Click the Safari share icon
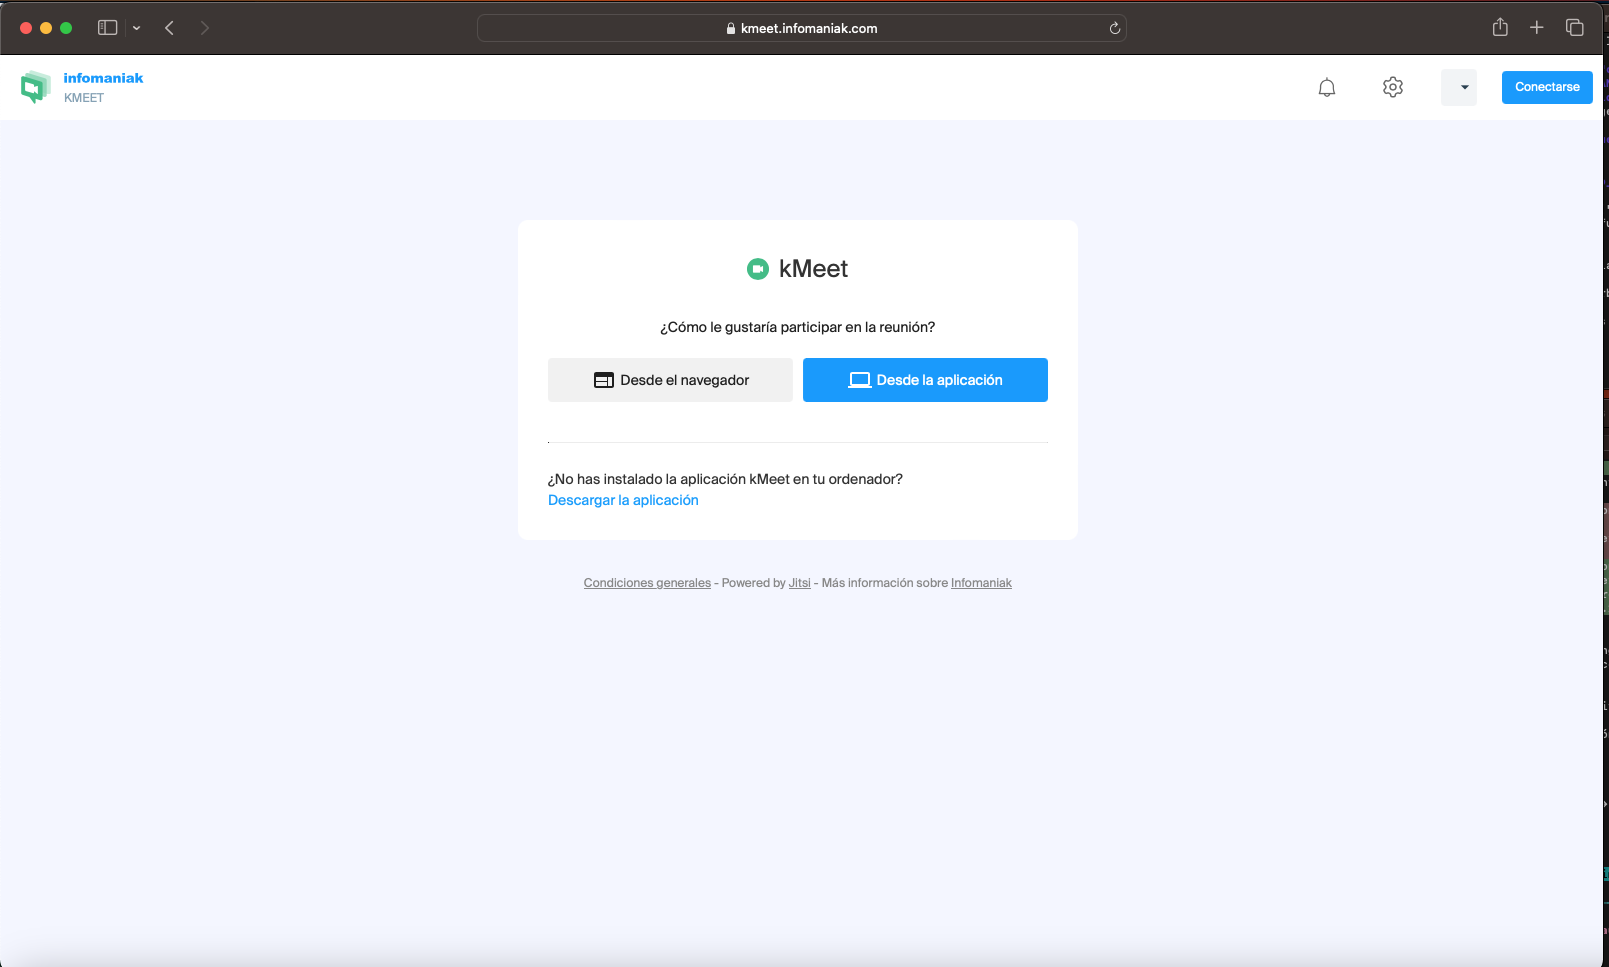This screenshot has width=1609, height=967. click(x=1500, y=27)
